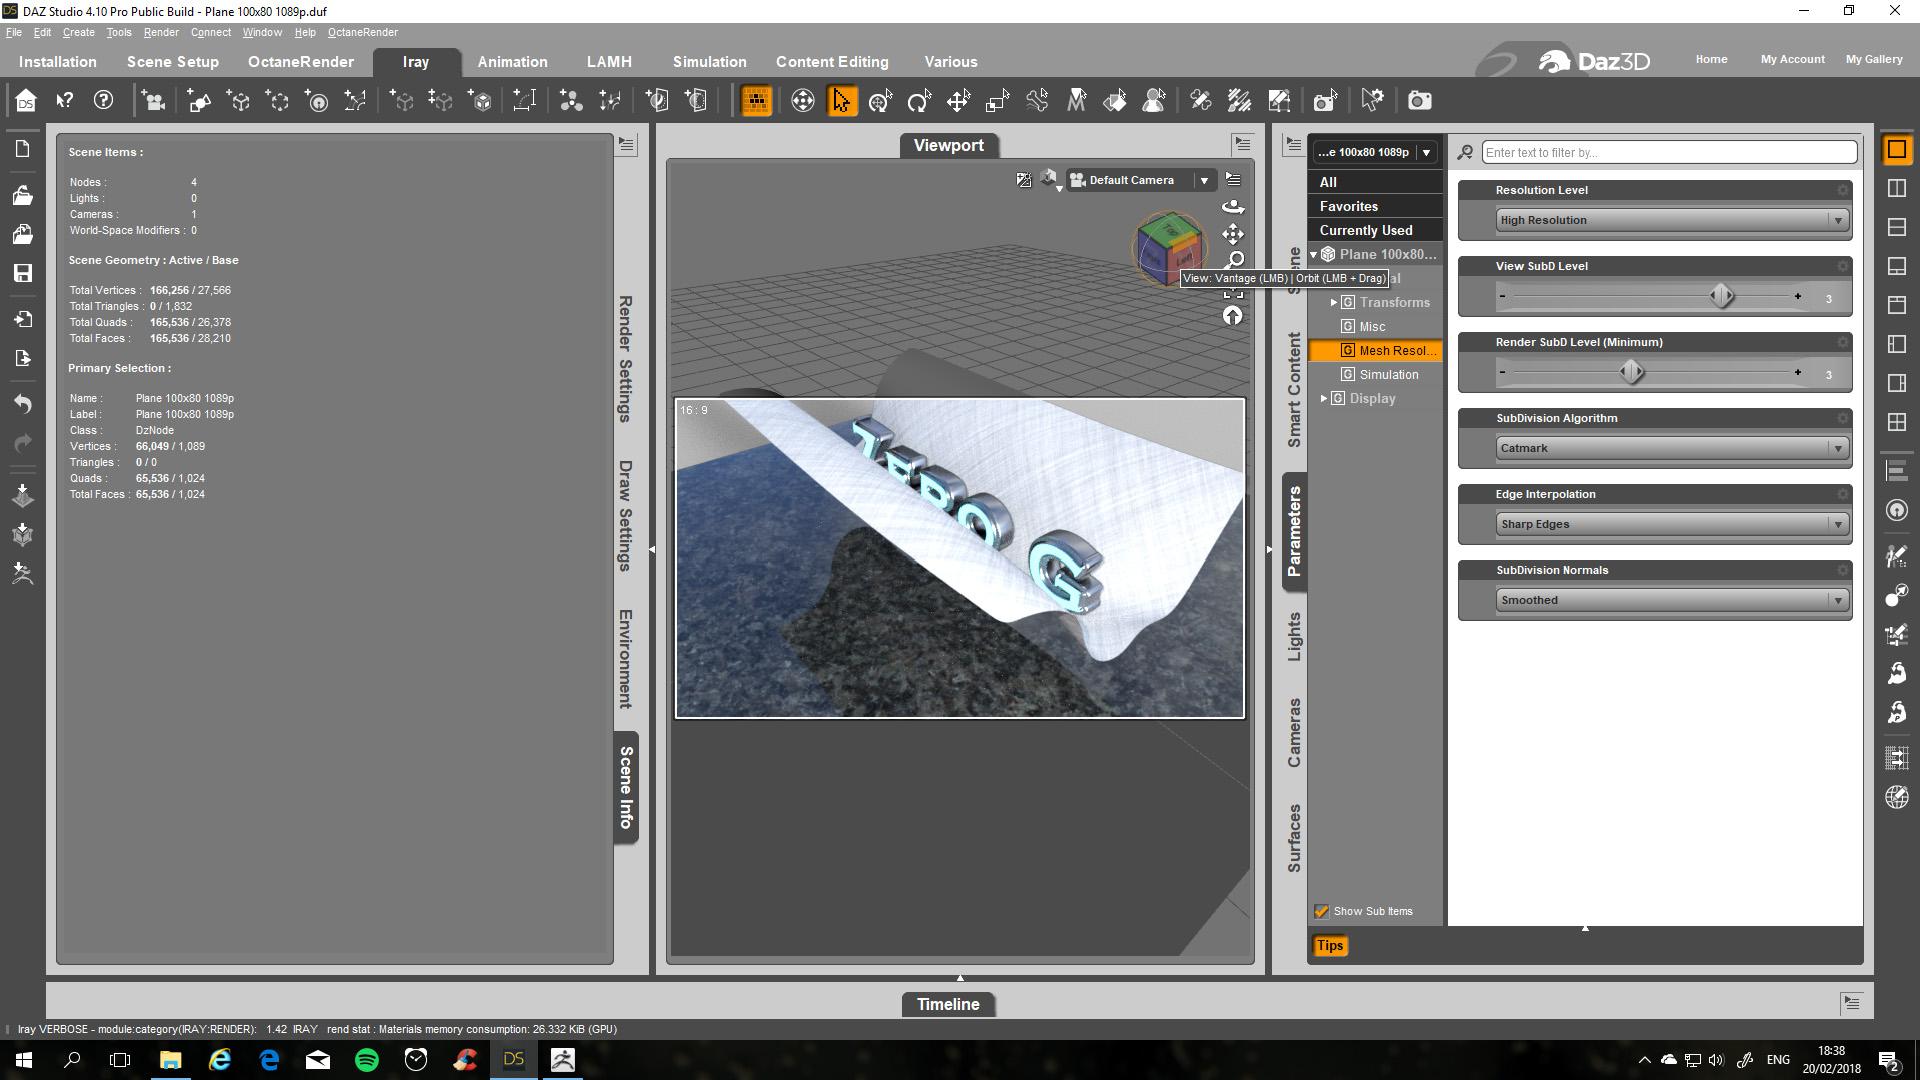
Task: Click the Tips button
Action: (1329, 946)
